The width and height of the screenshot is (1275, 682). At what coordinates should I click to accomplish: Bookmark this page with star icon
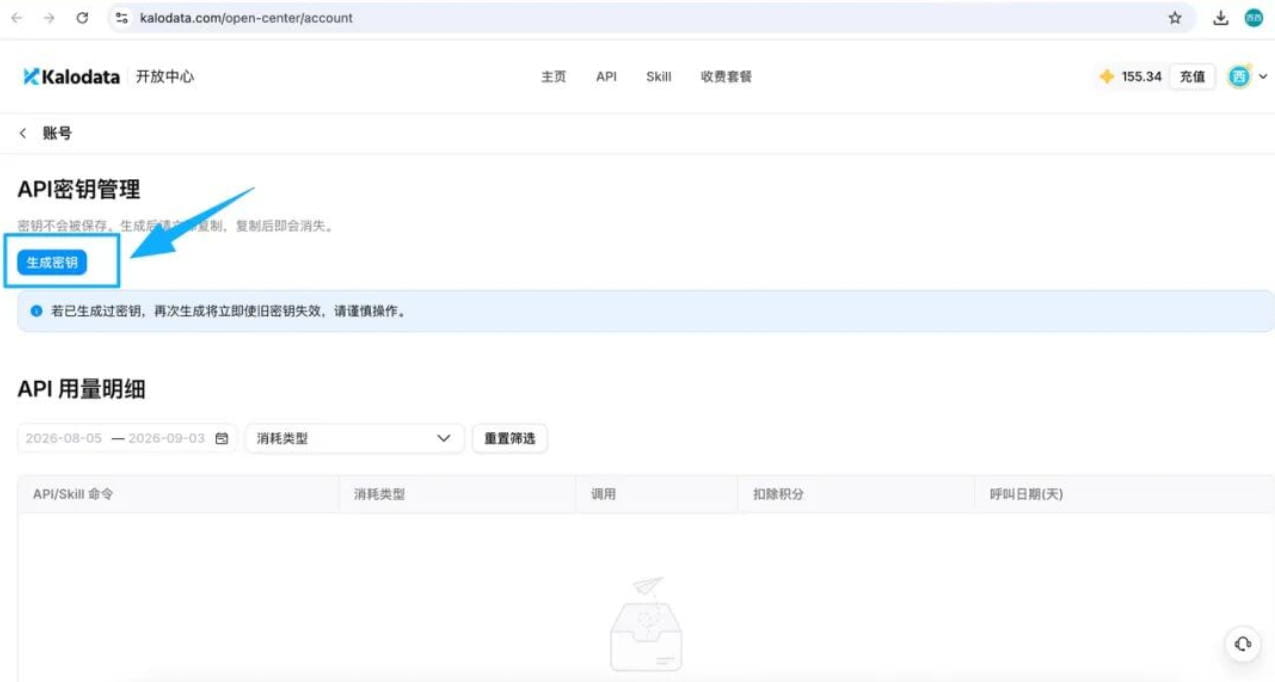[x=1175, y=18]
